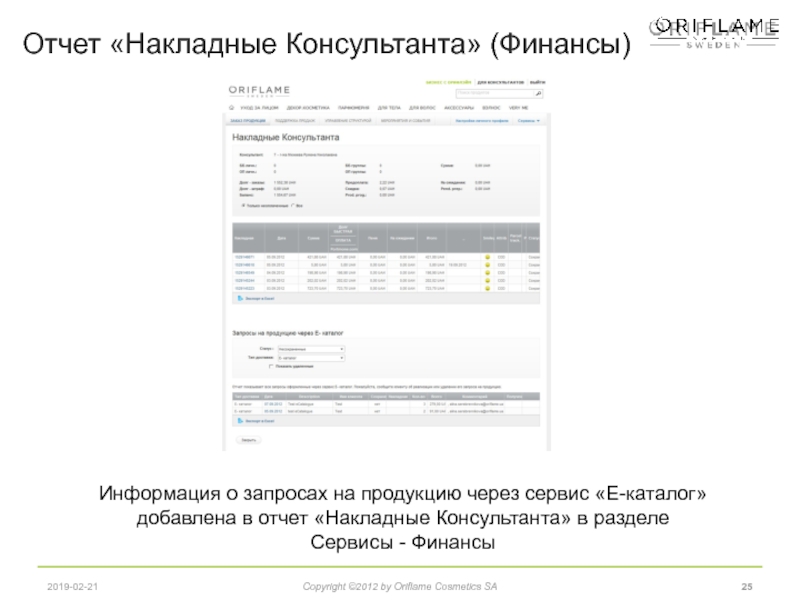This screenshot has width=800, height=600.
Task: Click the Excel export icon below the E-catalog table
Action: point(240,421)
